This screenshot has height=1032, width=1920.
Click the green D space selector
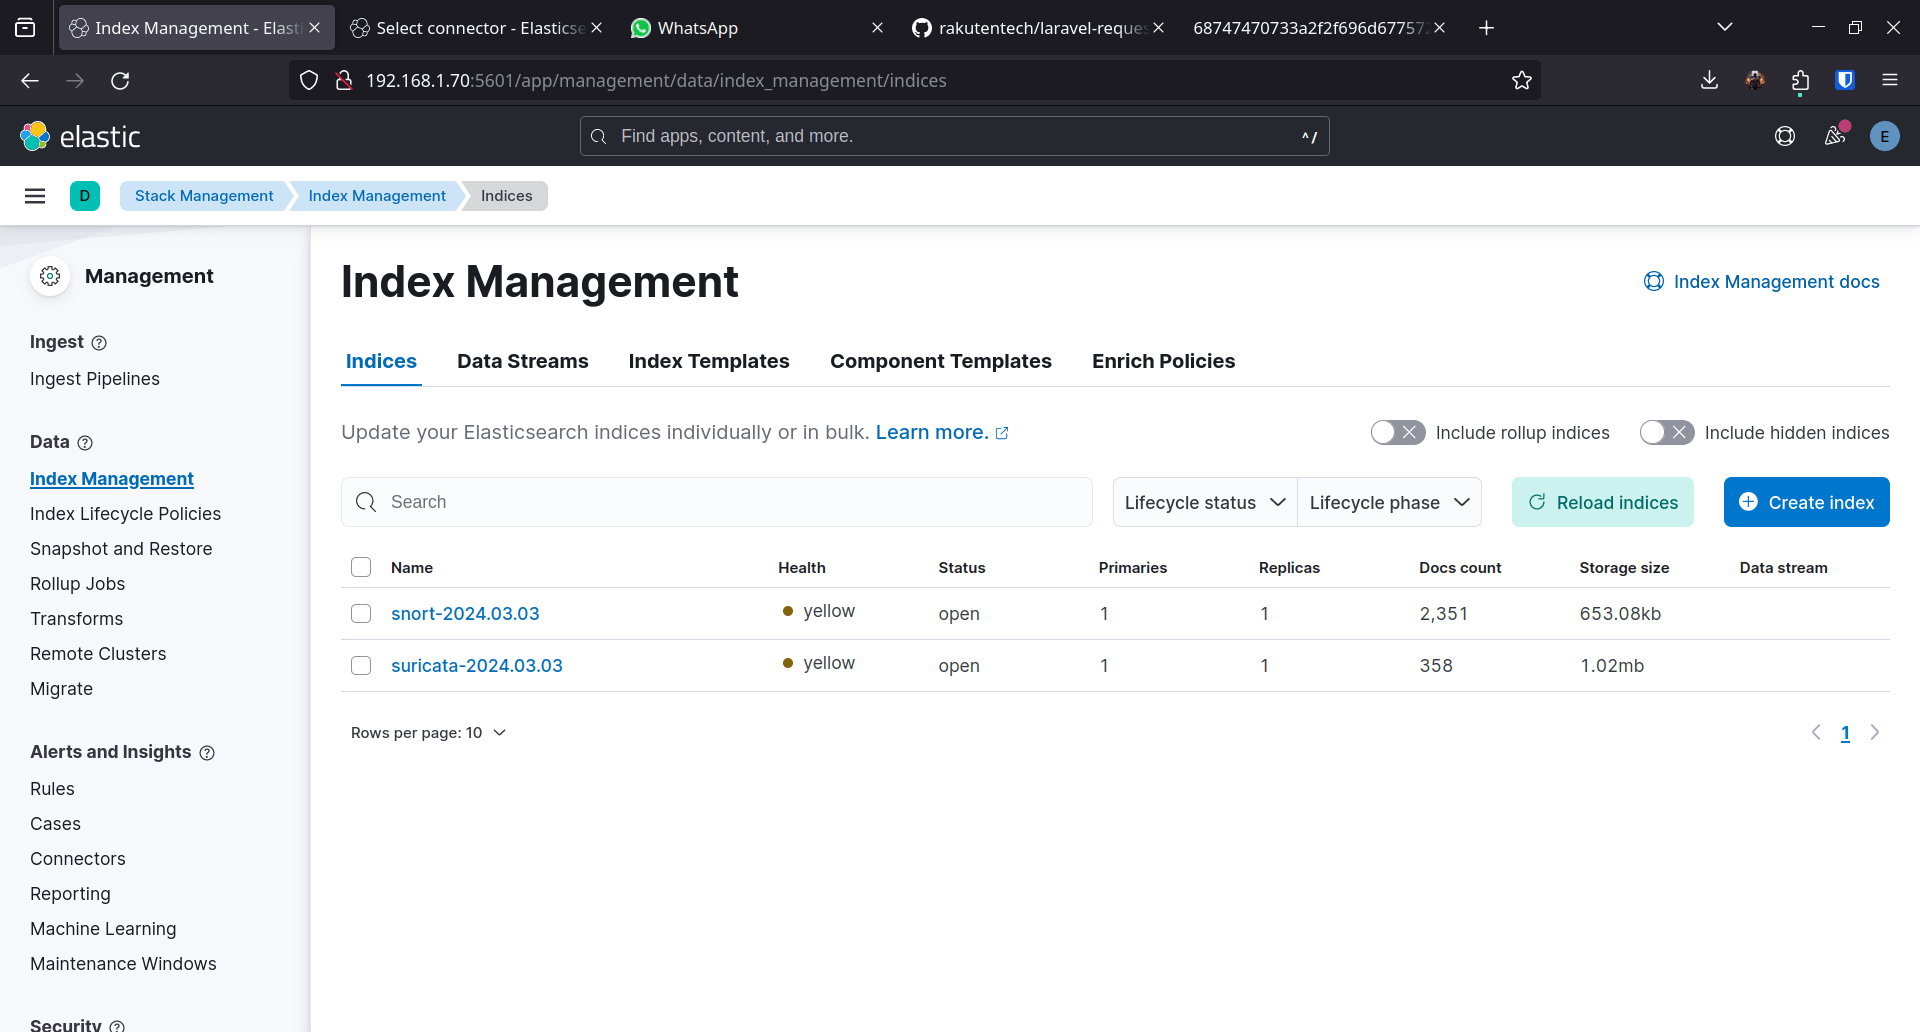coord(85,196)
